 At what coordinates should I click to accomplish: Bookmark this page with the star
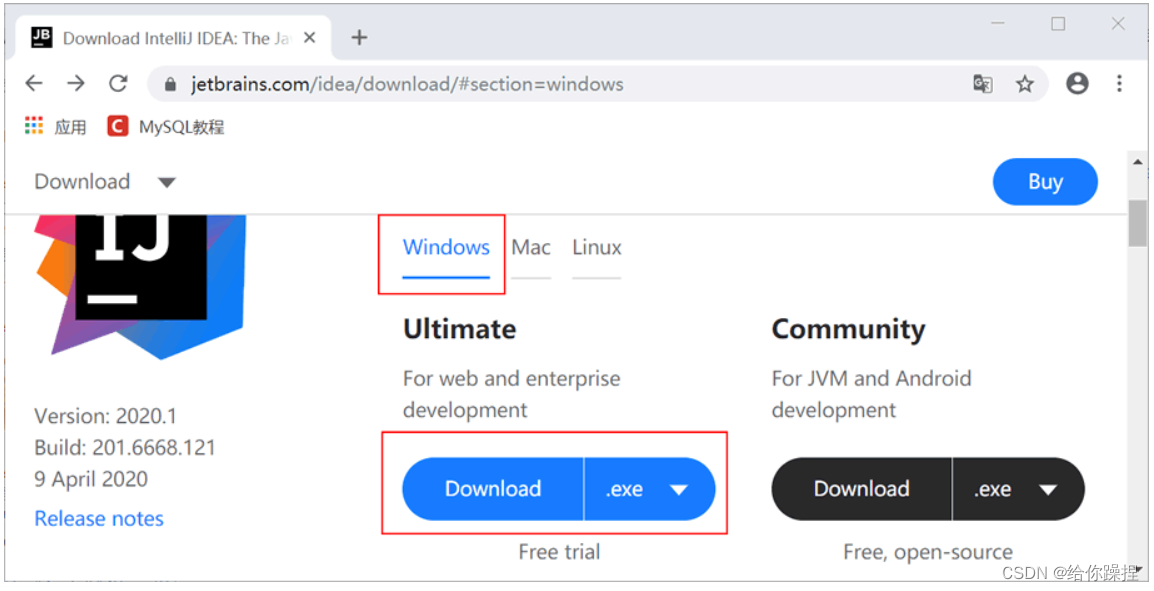click(1024, 84)
